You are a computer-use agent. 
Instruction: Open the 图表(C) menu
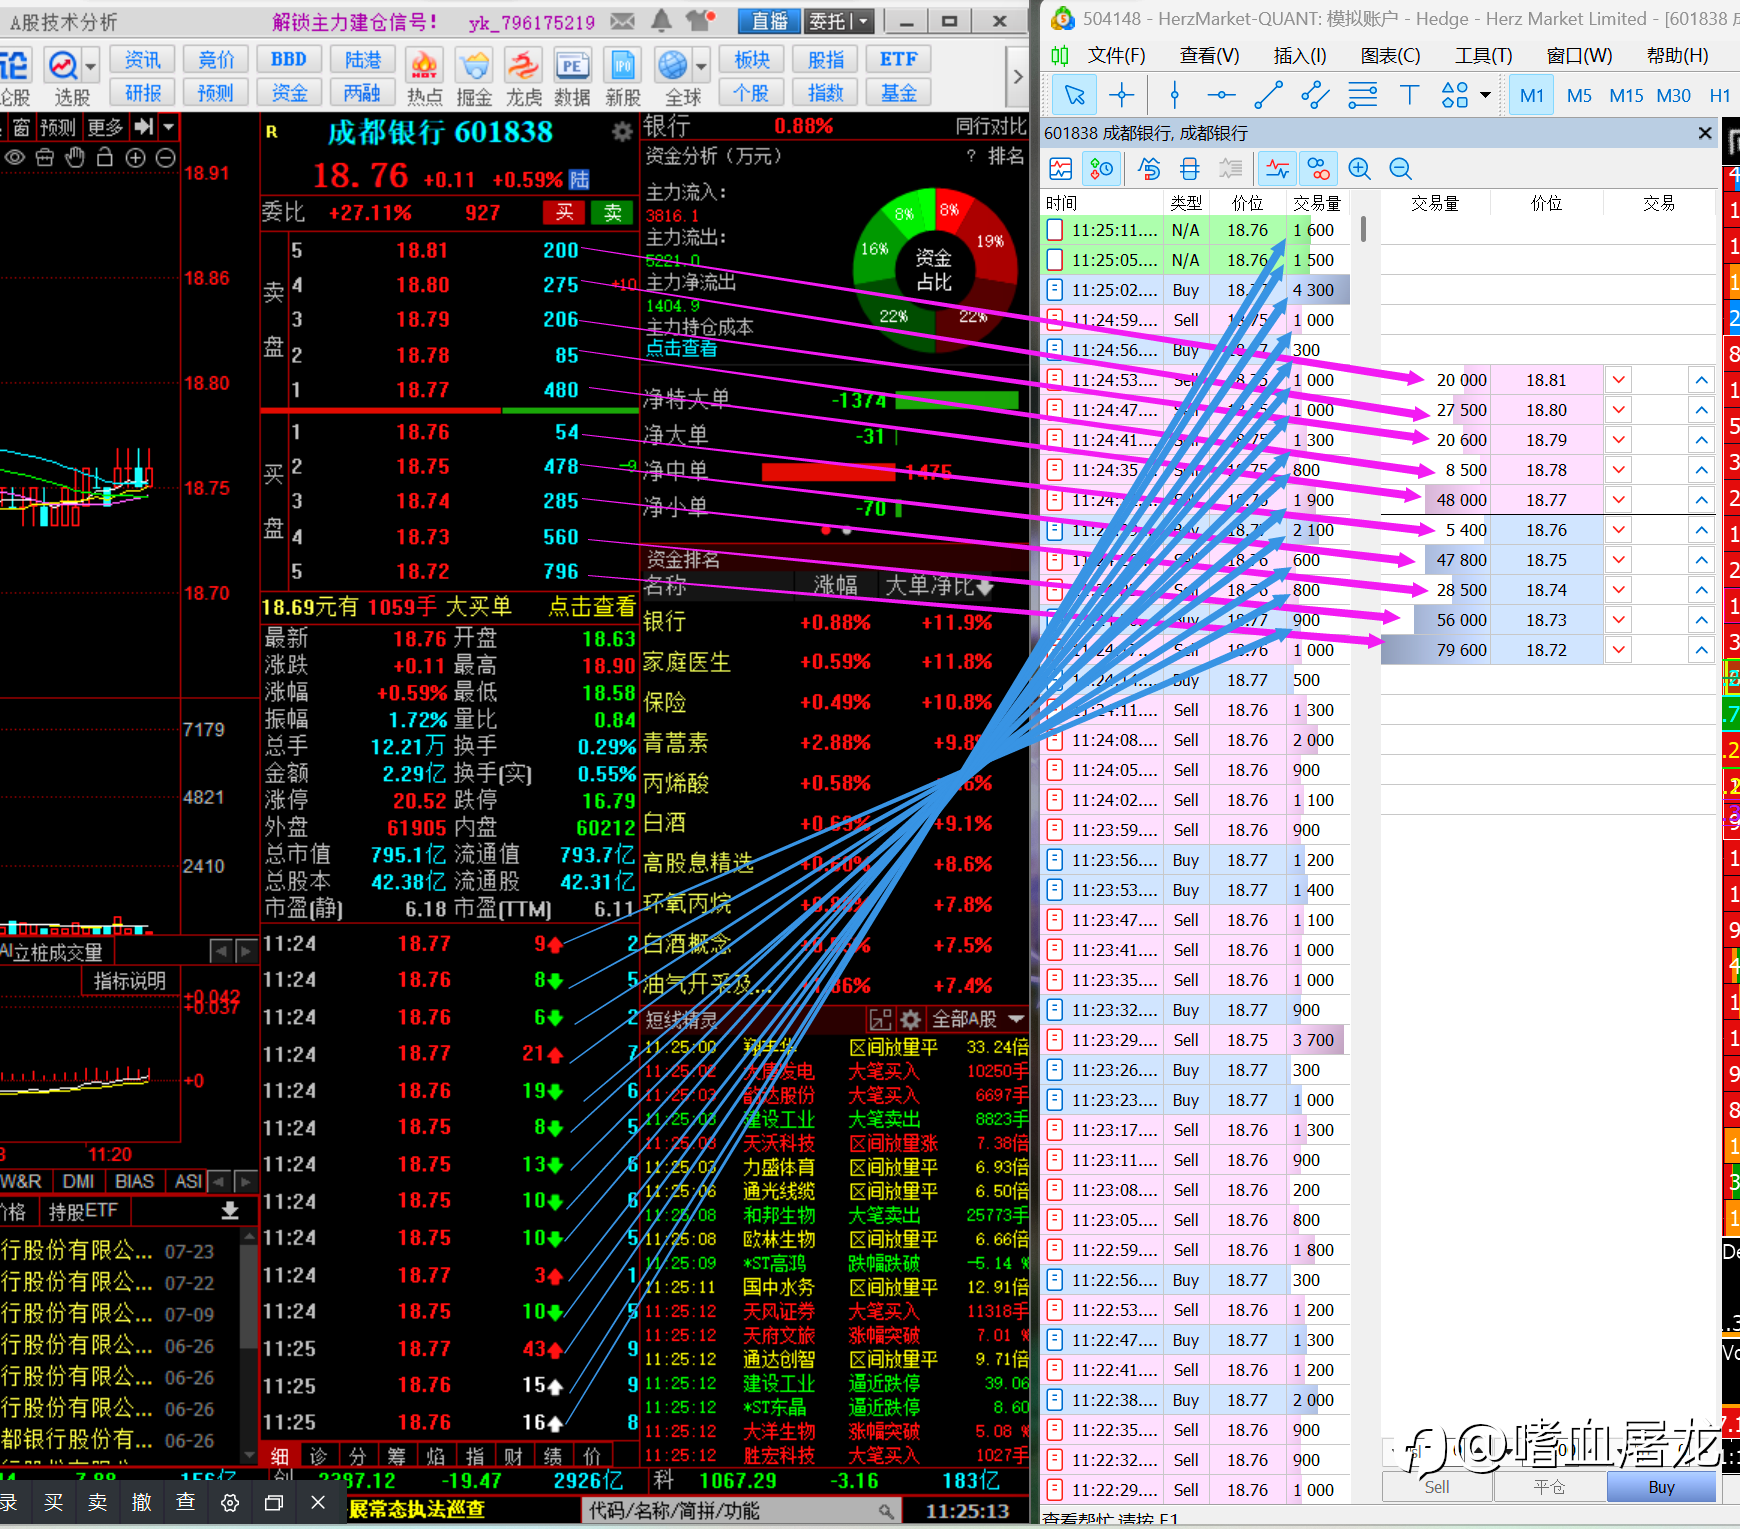pos(1390,56)
